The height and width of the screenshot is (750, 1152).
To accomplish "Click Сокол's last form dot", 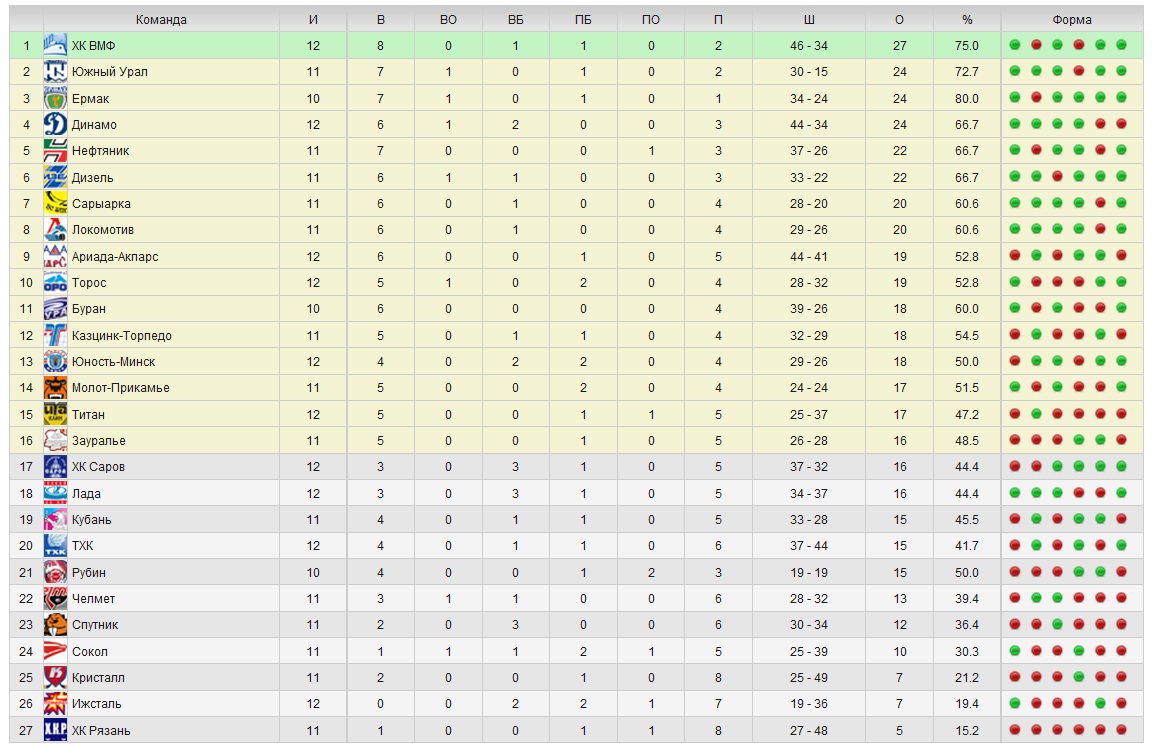I will (1122, 652).
